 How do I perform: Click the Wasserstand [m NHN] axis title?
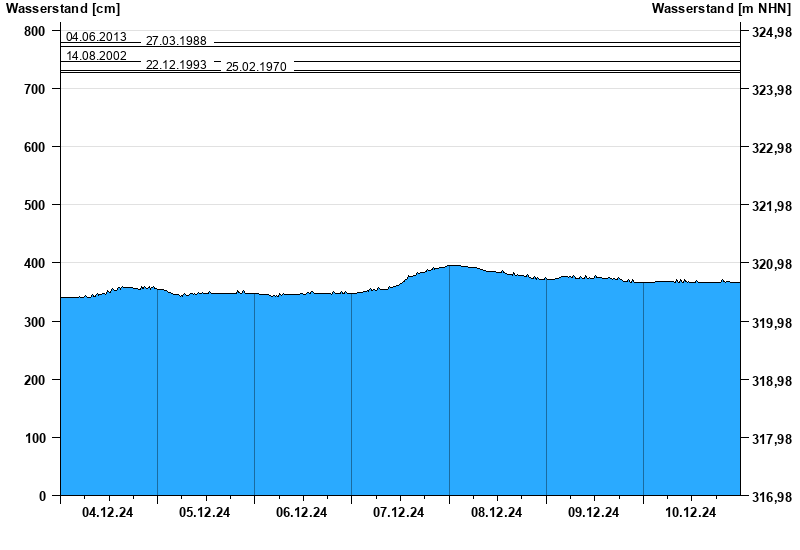coord(723,9)
